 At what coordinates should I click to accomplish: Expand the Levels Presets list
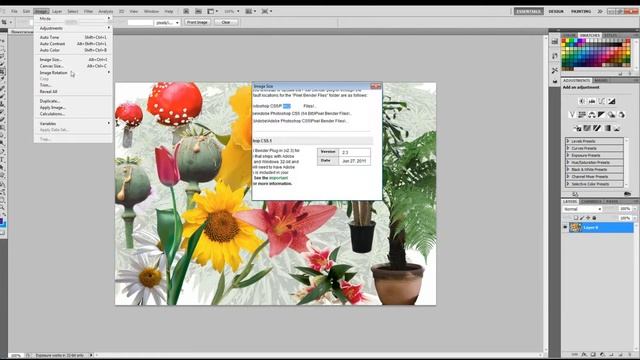pyautogui.click(x=568, y=141)
